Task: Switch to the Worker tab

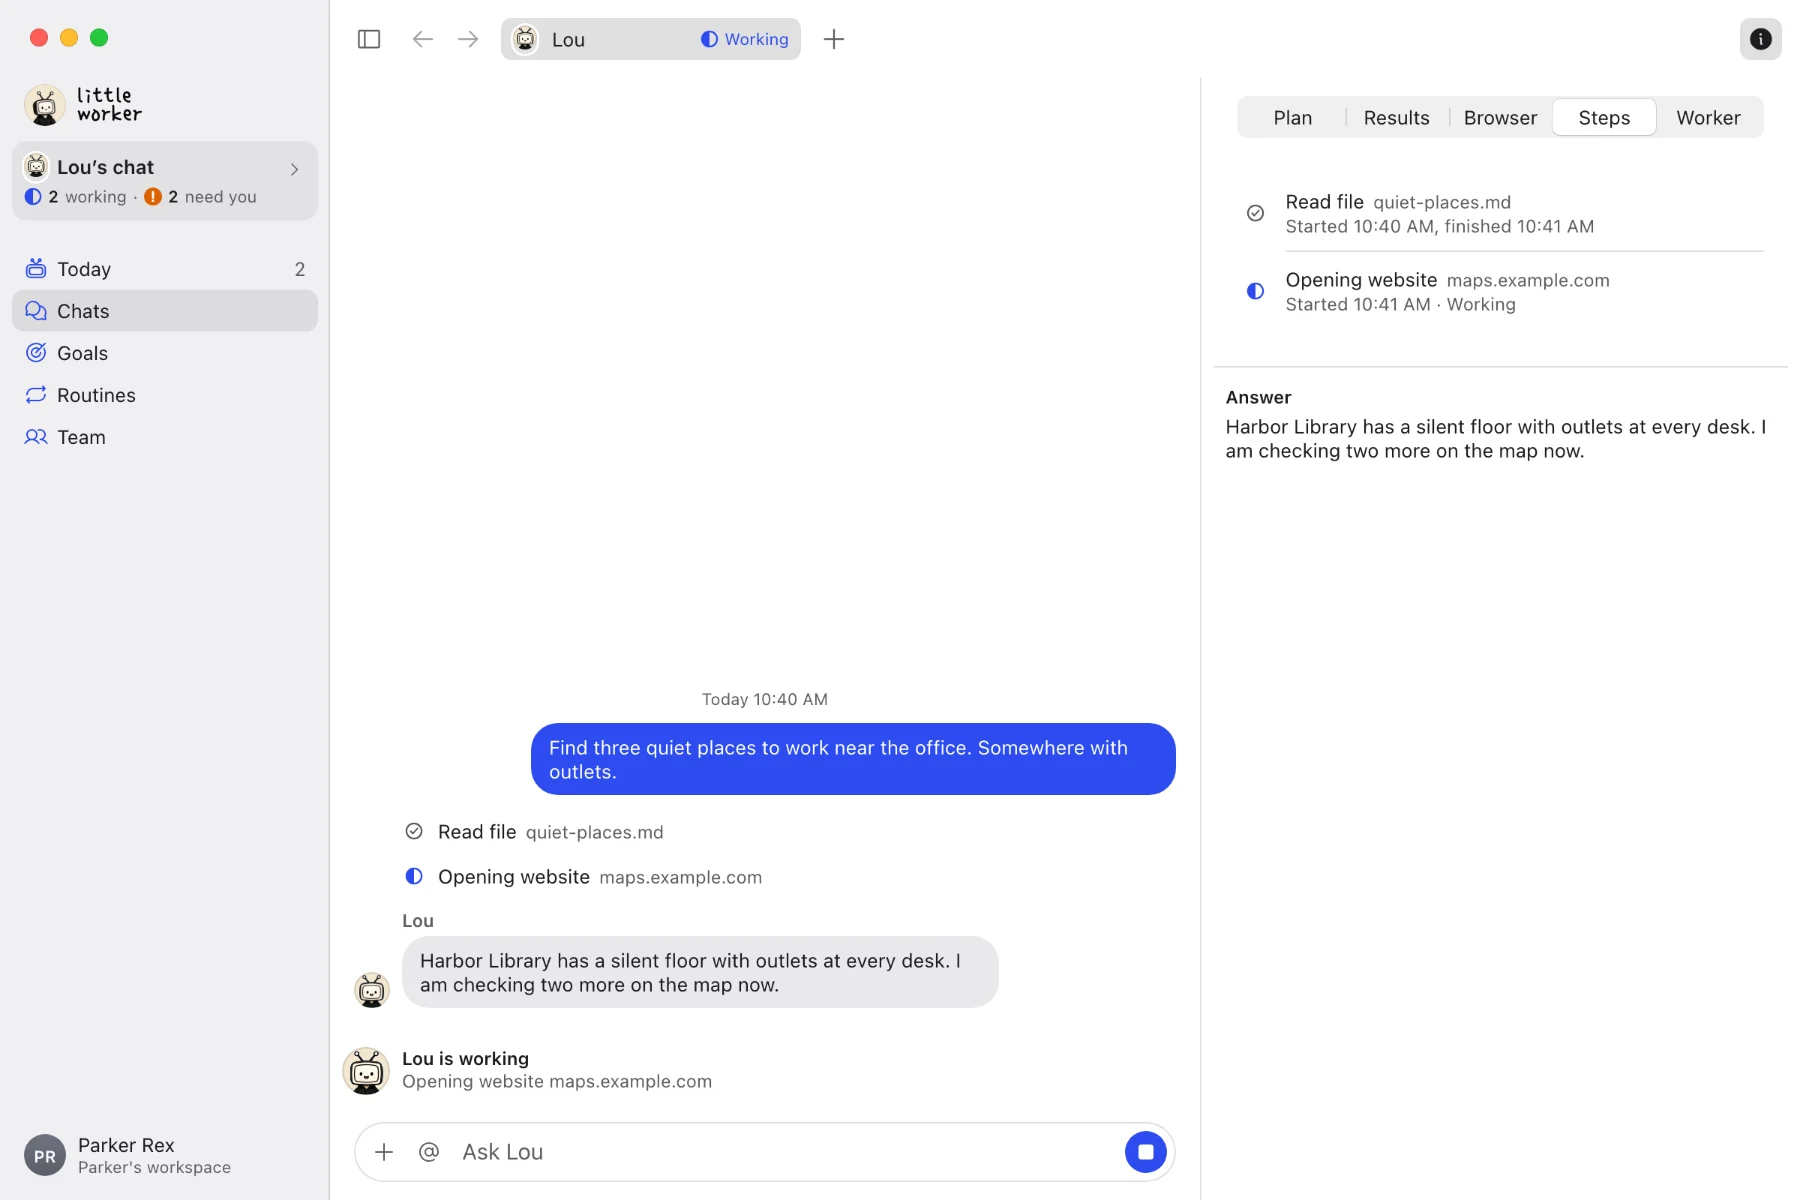Action: pyautogui.click(x=1708, y=118)
